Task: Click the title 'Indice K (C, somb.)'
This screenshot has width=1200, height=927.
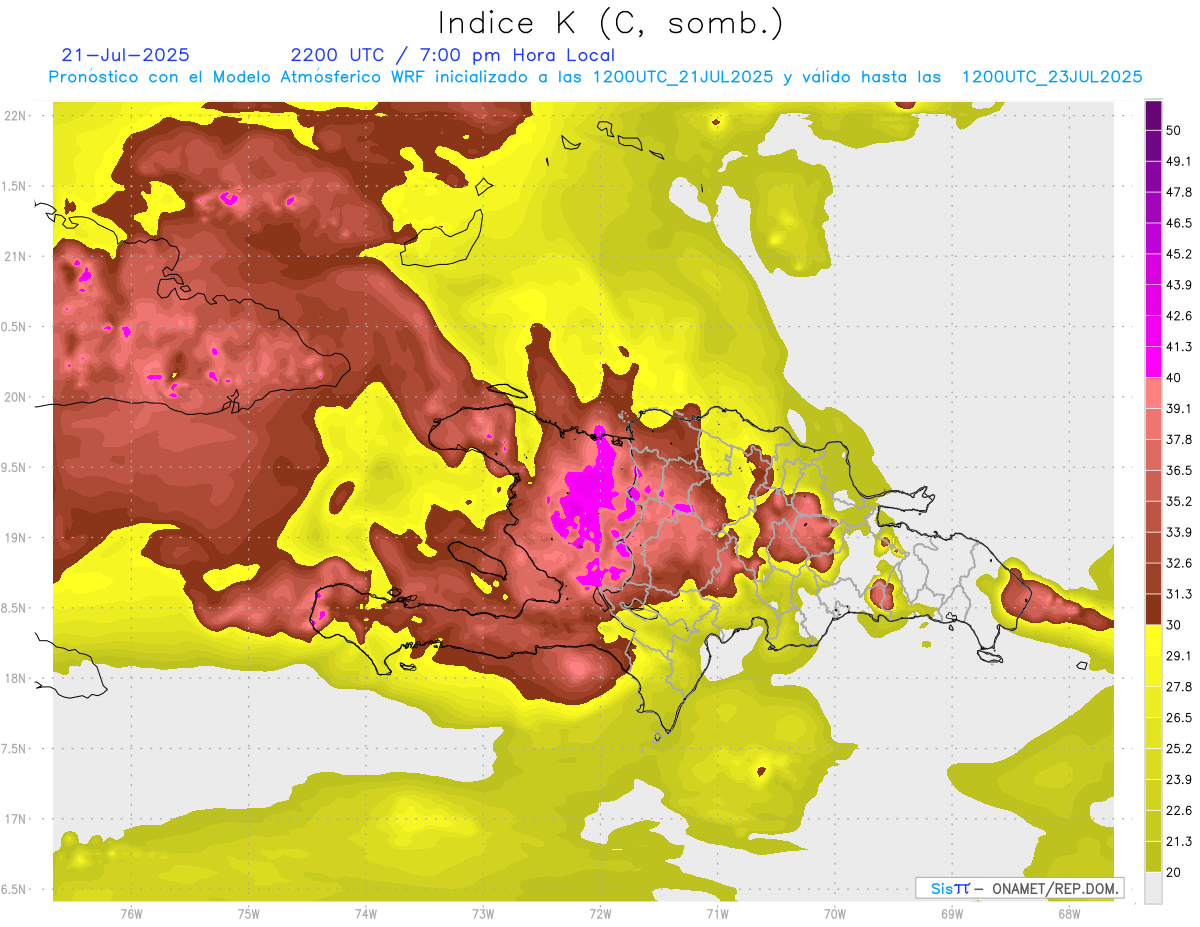Action: pyautogui.click(x=611, y=23)
